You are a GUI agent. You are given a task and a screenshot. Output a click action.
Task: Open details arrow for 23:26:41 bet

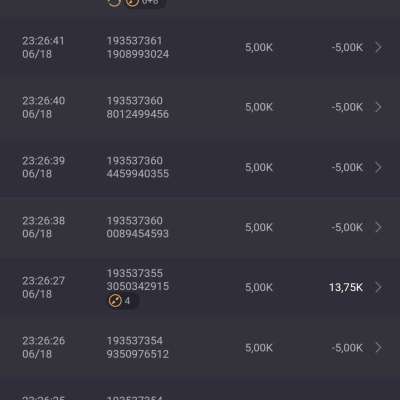[x=378, y=47]
